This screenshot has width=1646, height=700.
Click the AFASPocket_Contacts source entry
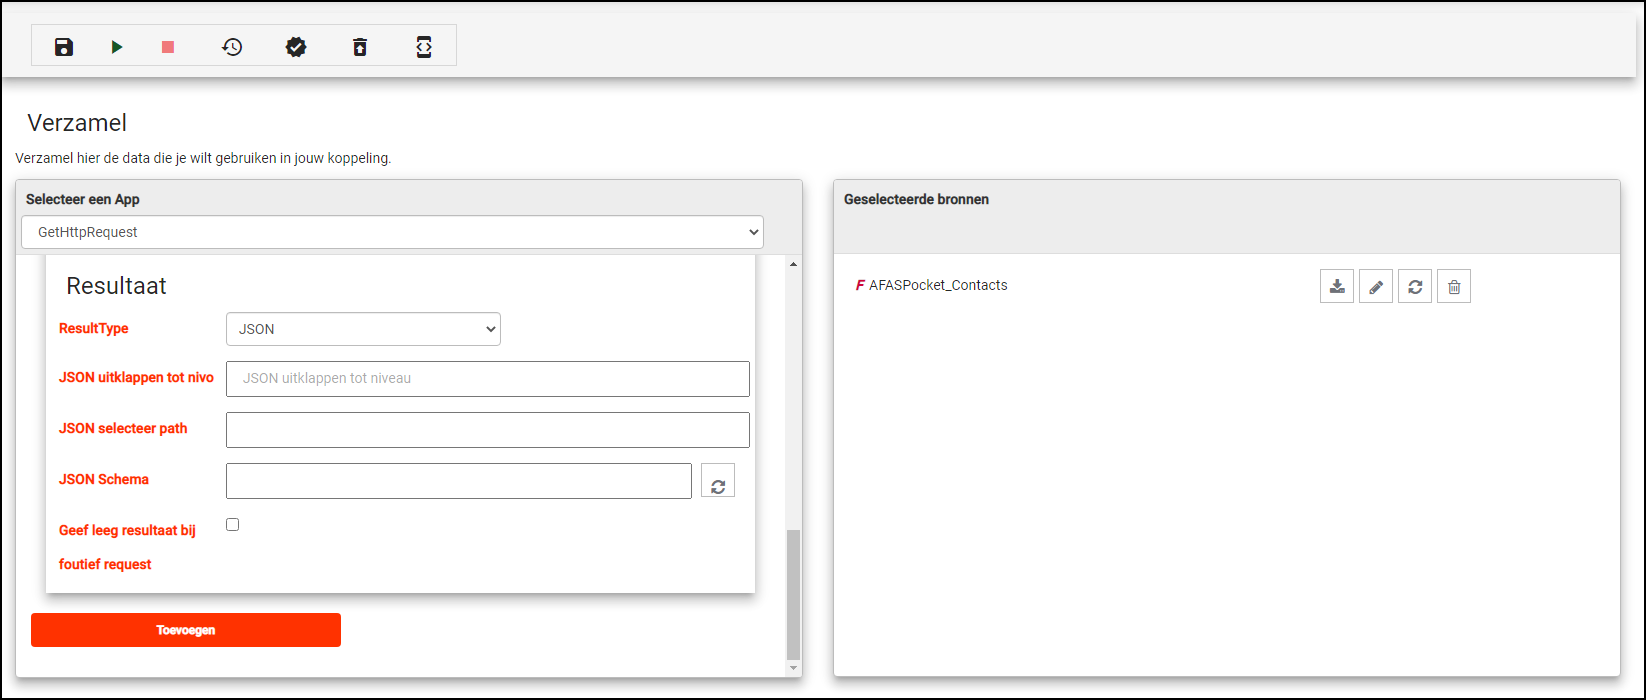click(x=937, y=285)
